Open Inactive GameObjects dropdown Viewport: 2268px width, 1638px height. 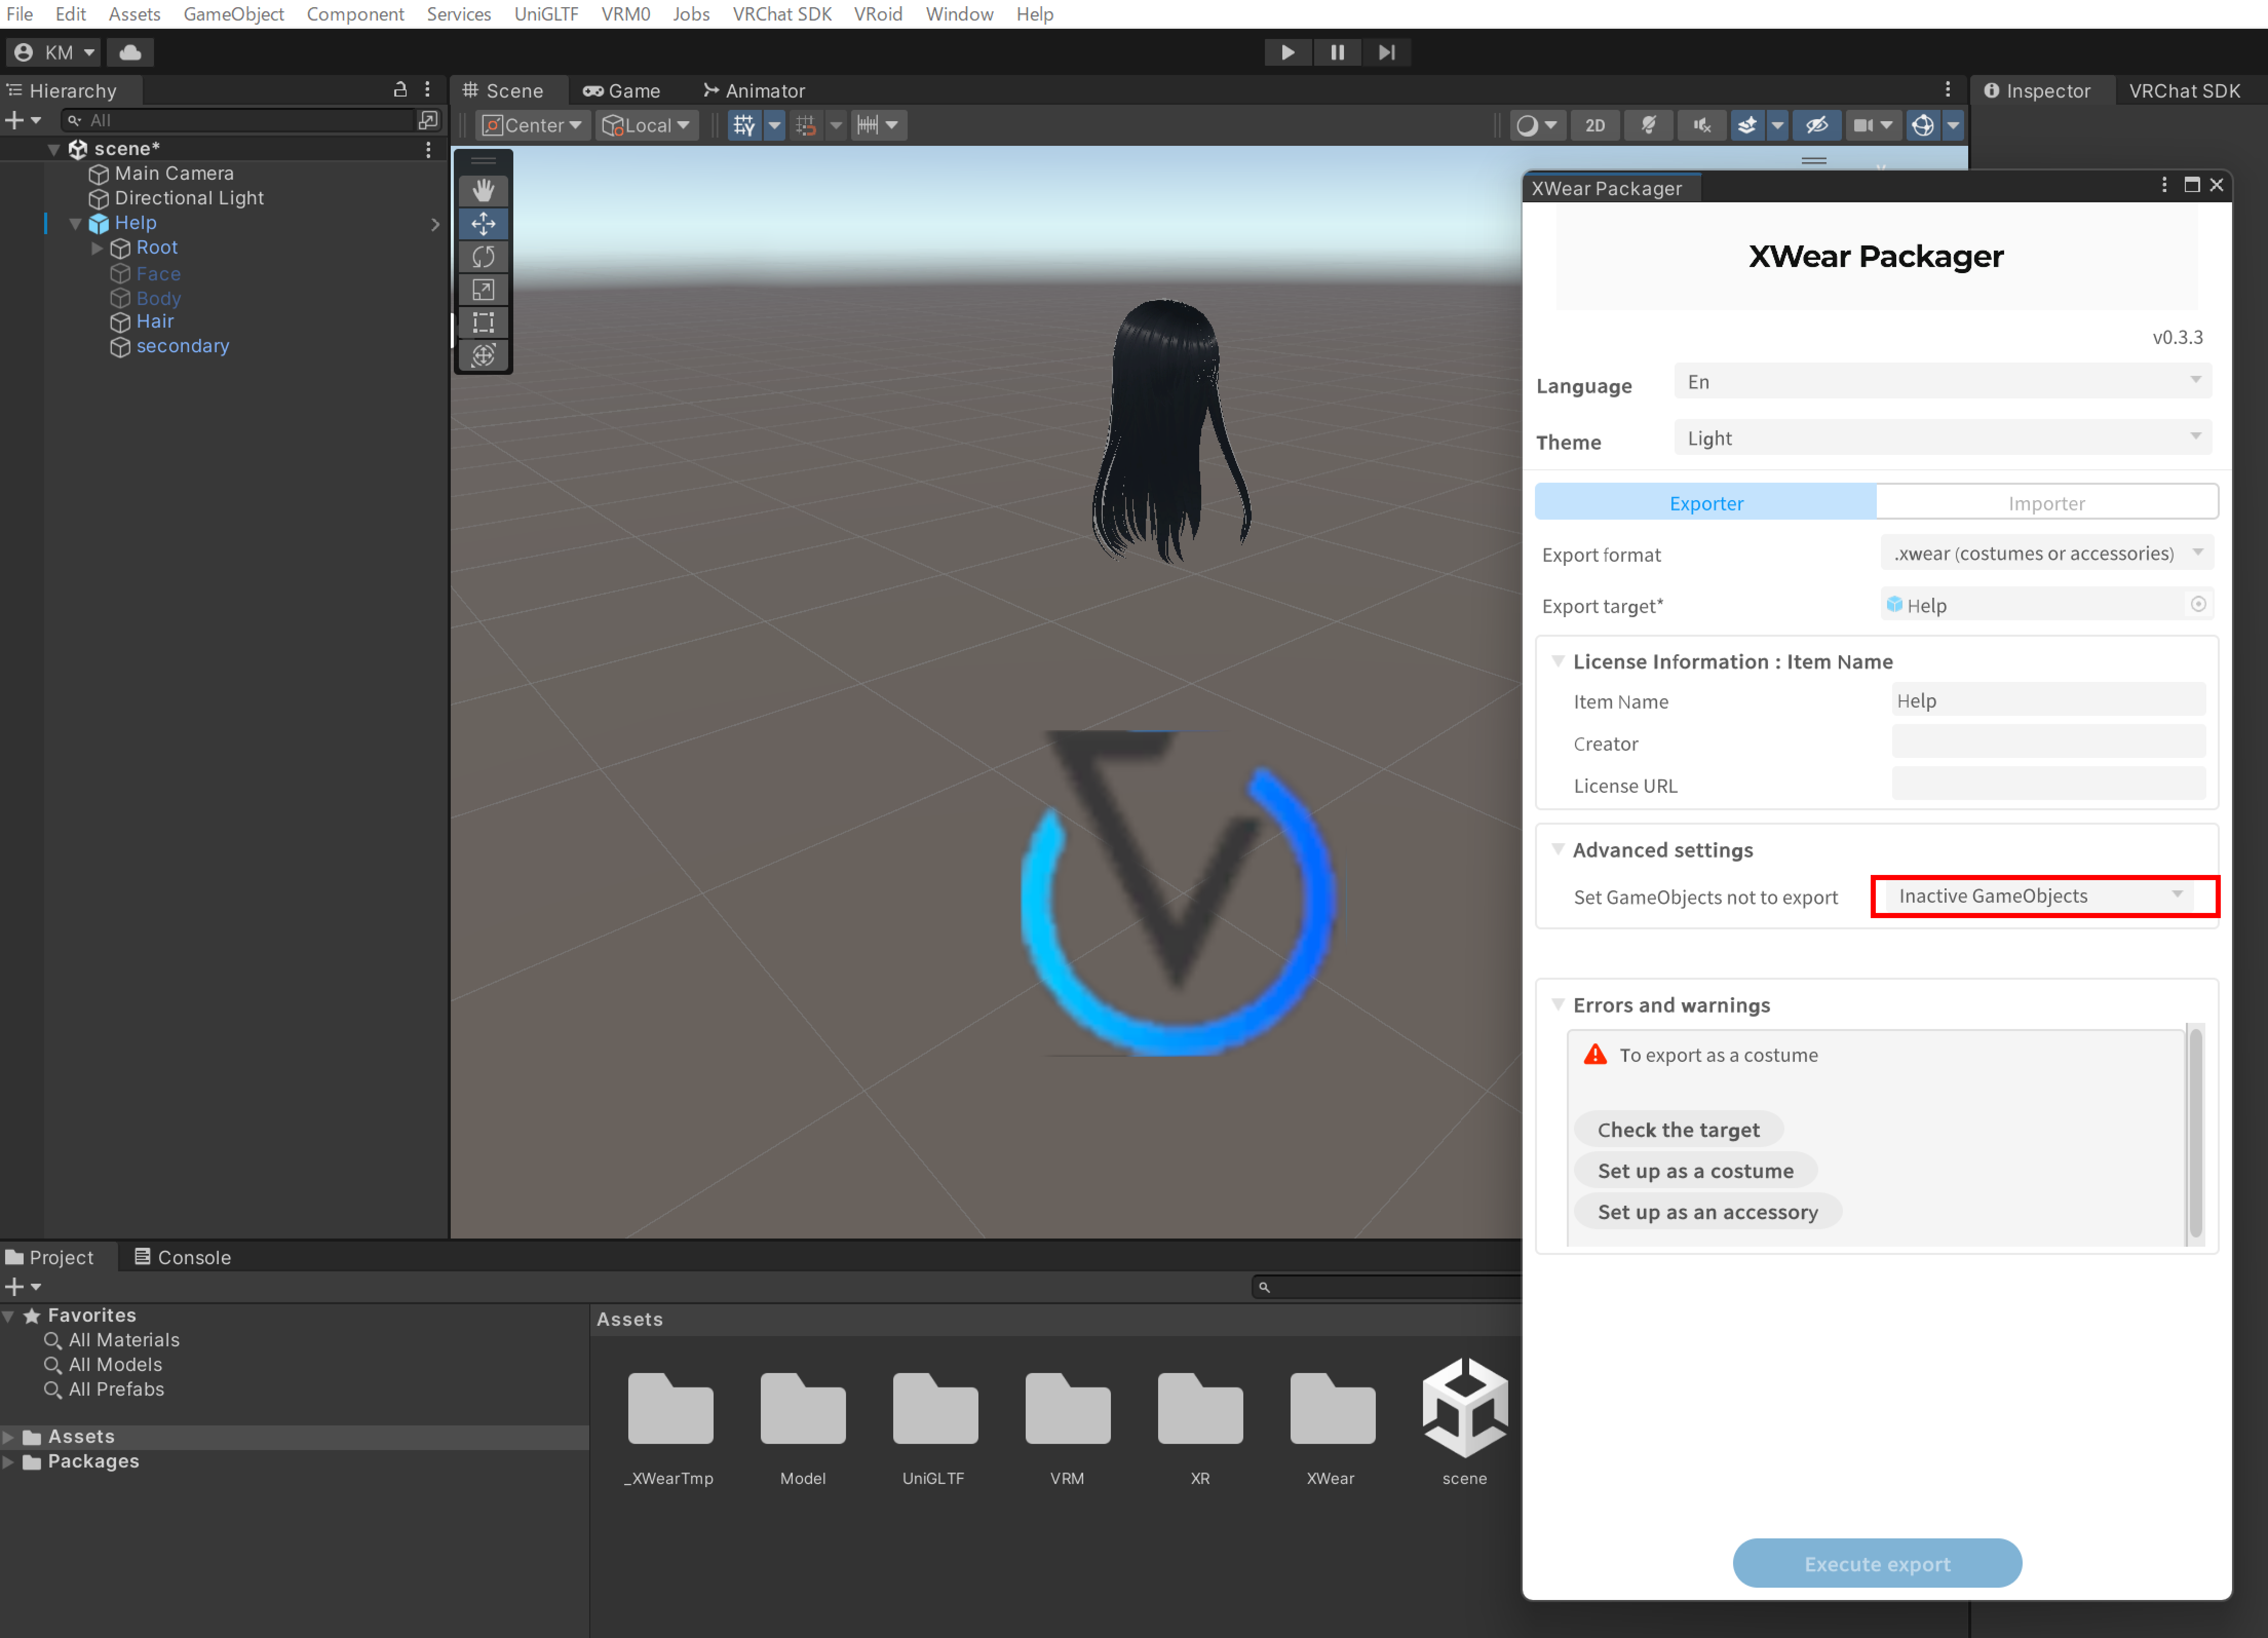click(x=2040, y=896)
